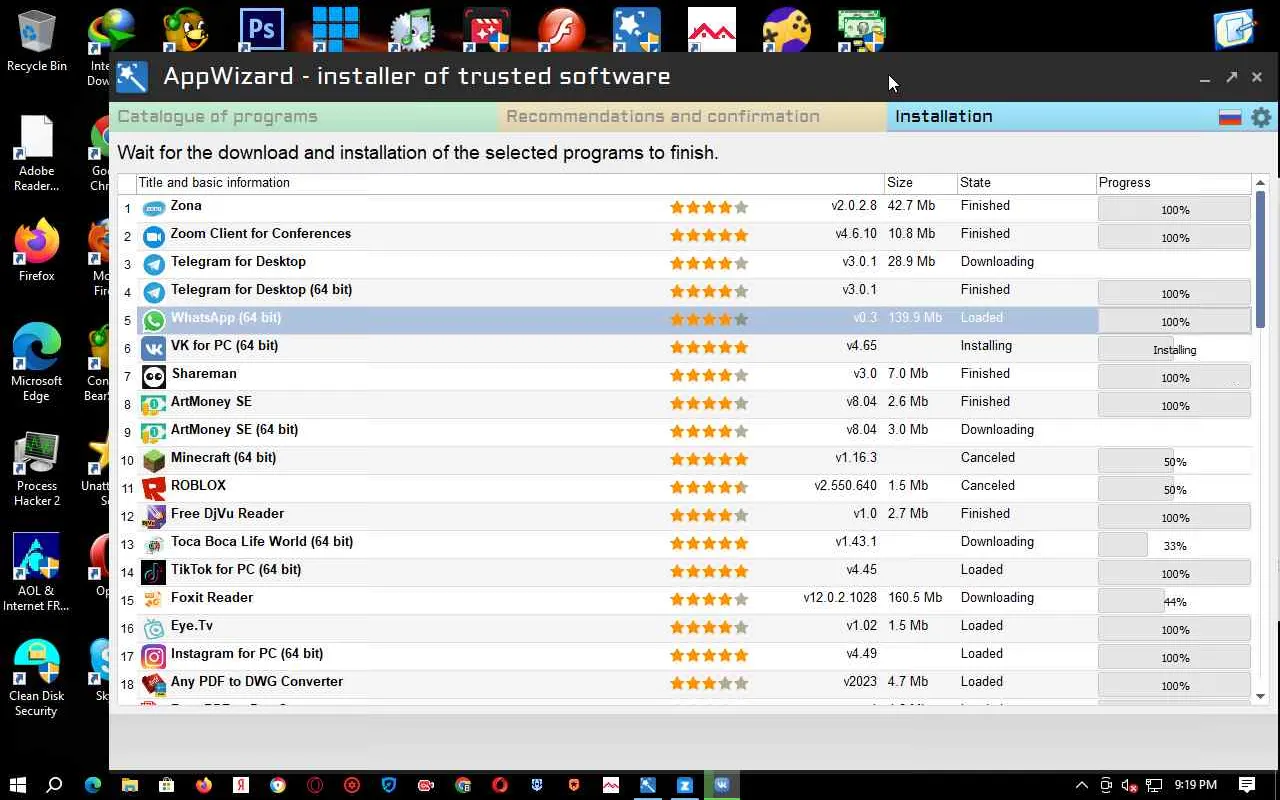
Task: Click the Toca Boca Life World icon
Action: click(x=153, y=544)
